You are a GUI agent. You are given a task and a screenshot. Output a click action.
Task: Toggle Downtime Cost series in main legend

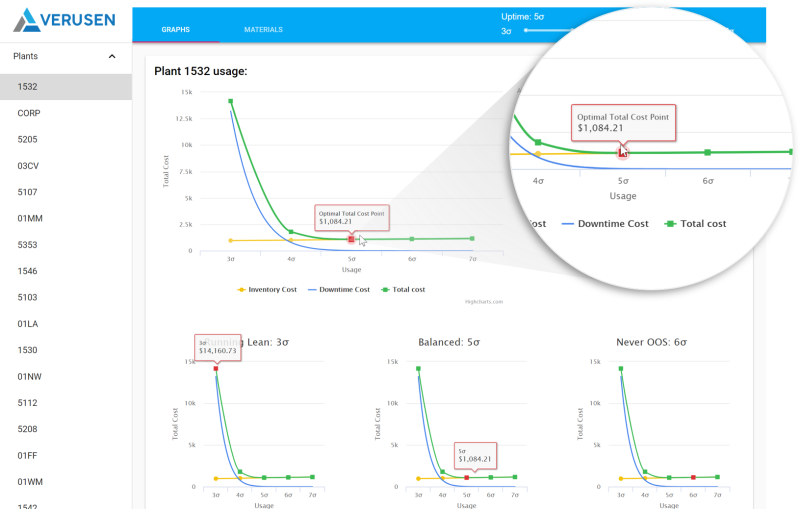pyautogui.click(x=338, y=289)
